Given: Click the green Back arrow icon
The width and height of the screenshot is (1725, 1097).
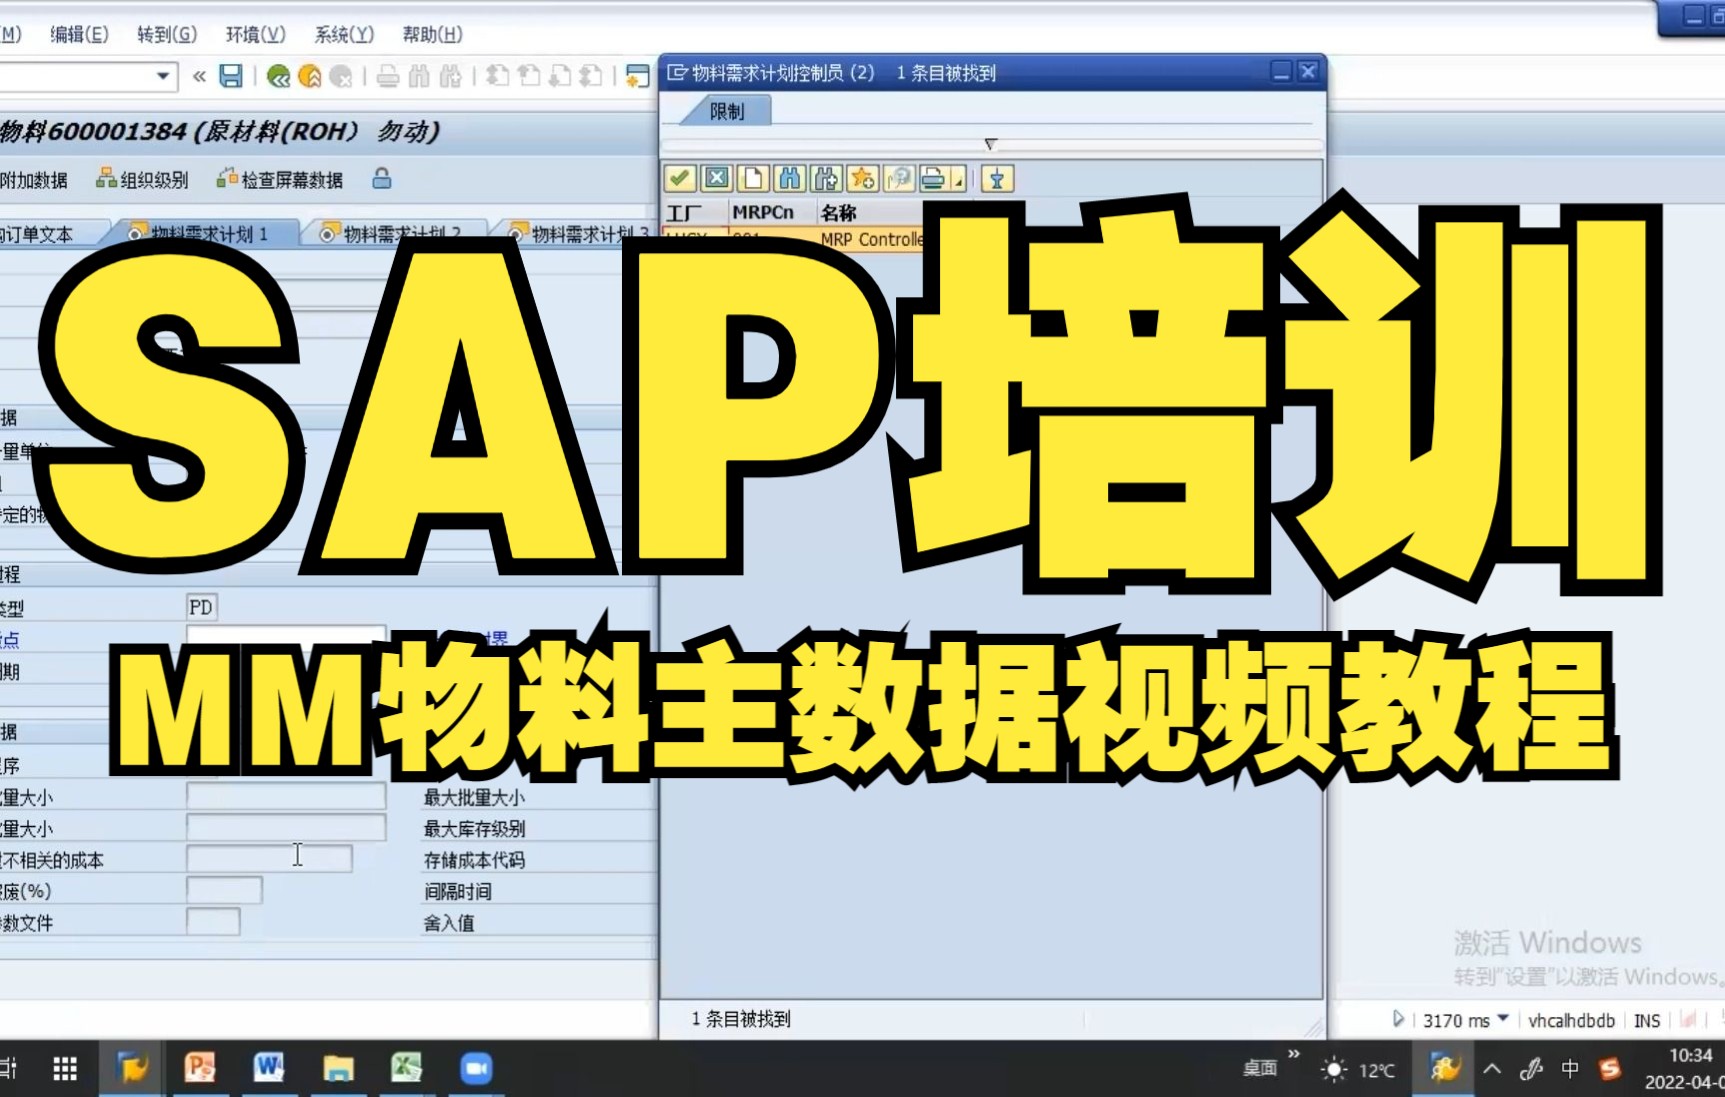Looking at the screenshot, I should pyautogui.click(x=279, y=76).
